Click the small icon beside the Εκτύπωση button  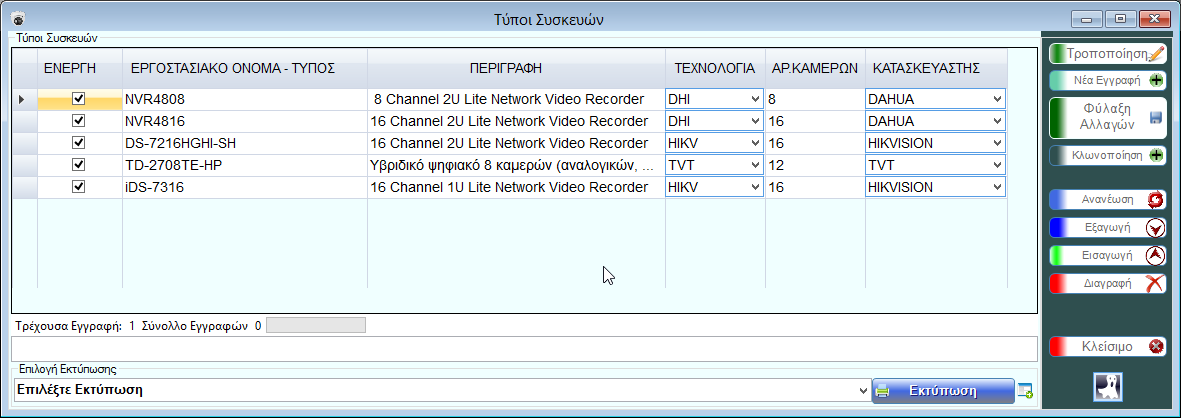[1025, 390]
